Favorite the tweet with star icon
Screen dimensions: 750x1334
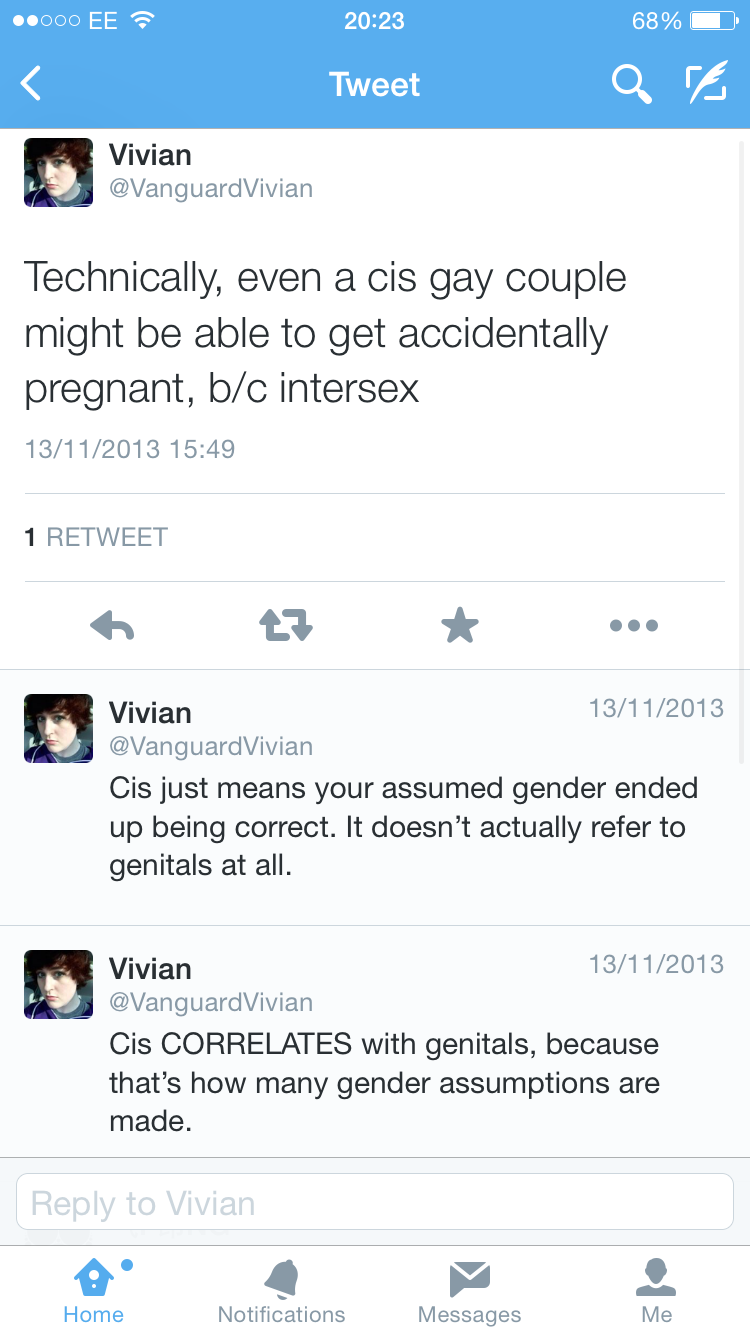pyautogui.click(x=460, y=626)
